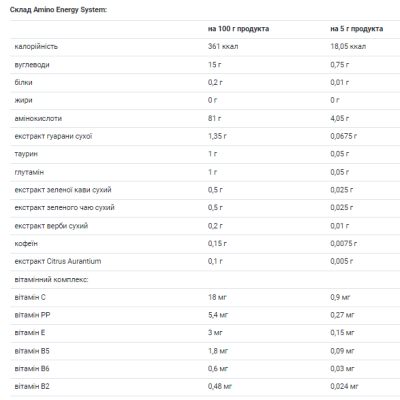
Task: Click the 'амінокислоти' row label
Action: (38, 118)
